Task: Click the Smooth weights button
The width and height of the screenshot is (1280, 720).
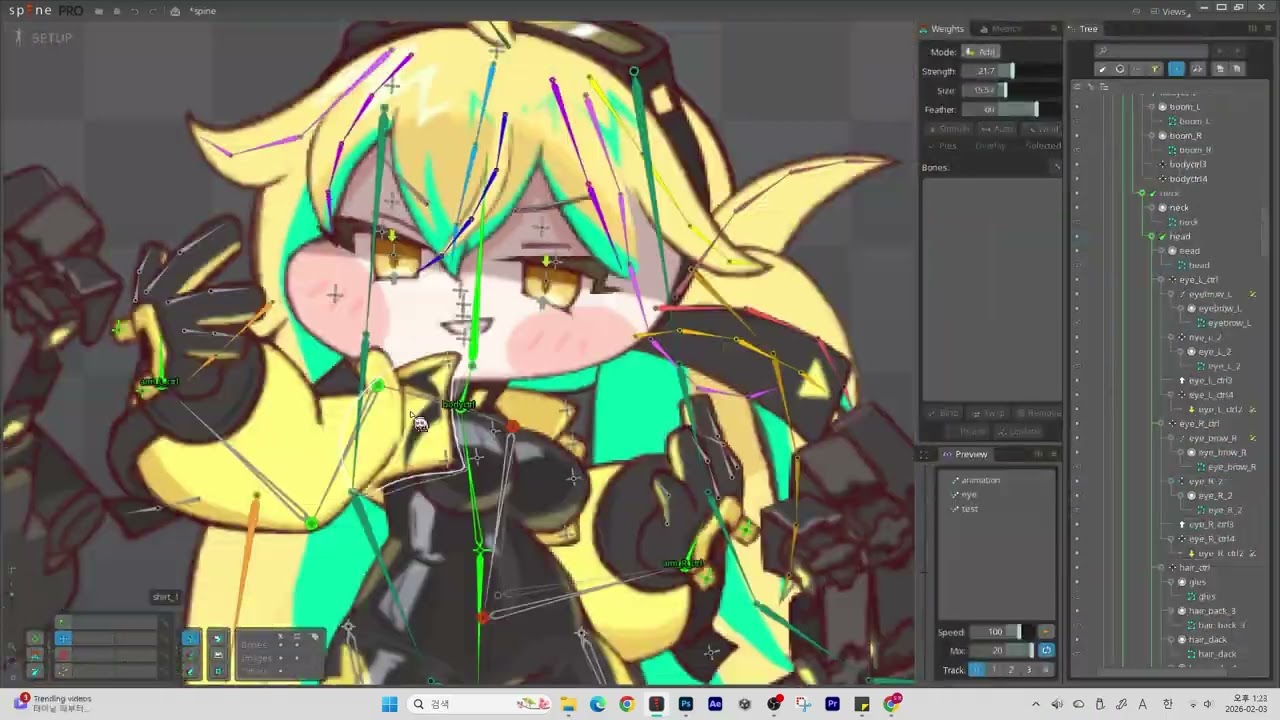Action: 949,129
